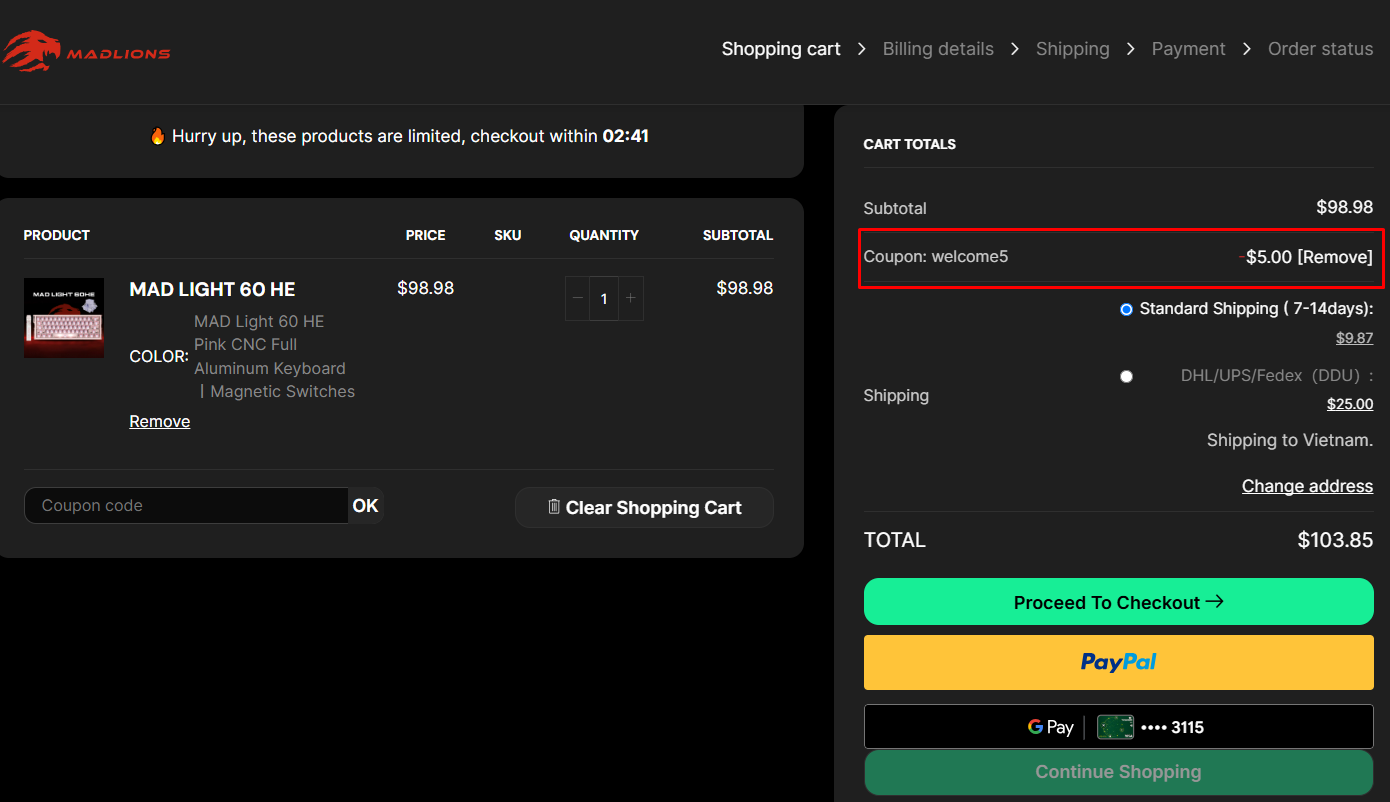1390x802 pixels.
Task: Select Standard Shipping radio option
Action: (x=1127, y=310)
